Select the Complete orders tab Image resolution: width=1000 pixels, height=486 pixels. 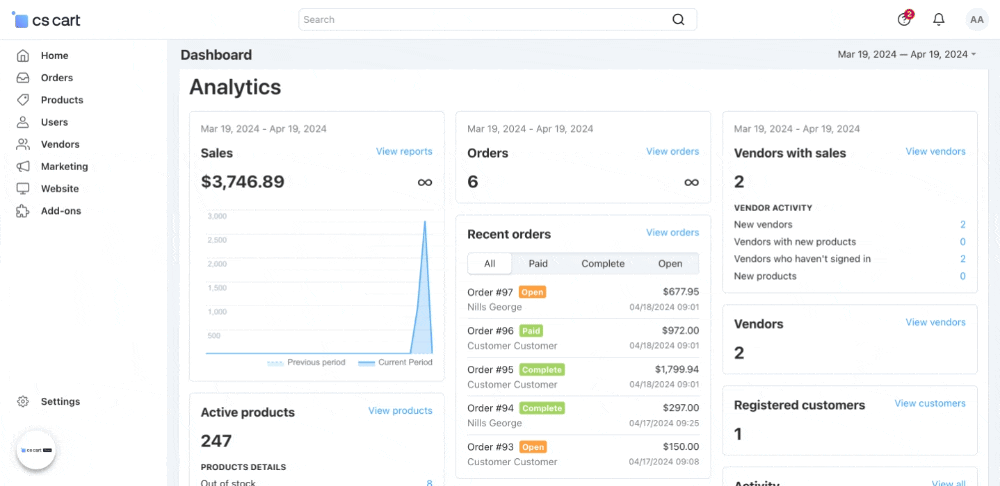click(603, 264)
